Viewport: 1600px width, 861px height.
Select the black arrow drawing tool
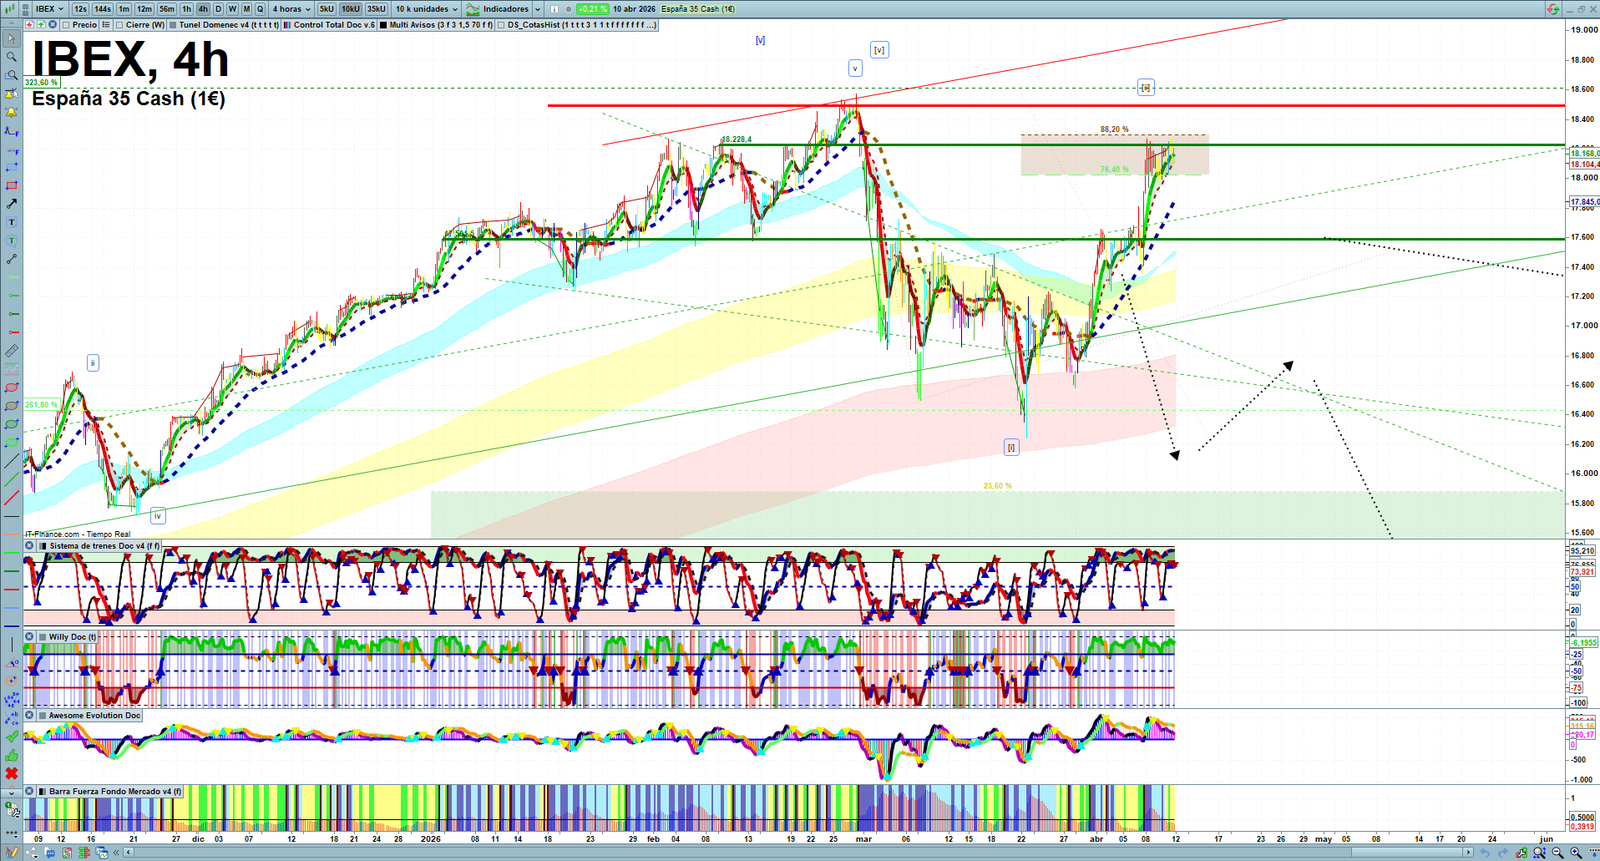tap(11, 204)
